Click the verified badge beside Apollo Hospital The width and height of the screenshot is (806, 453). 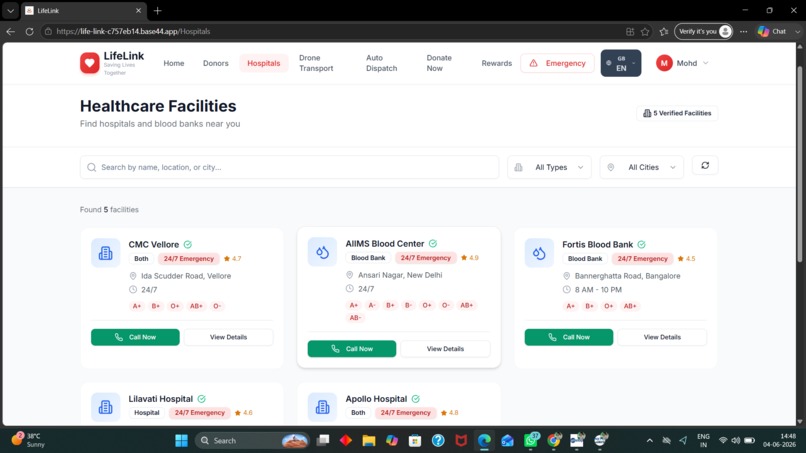point(415,399)
